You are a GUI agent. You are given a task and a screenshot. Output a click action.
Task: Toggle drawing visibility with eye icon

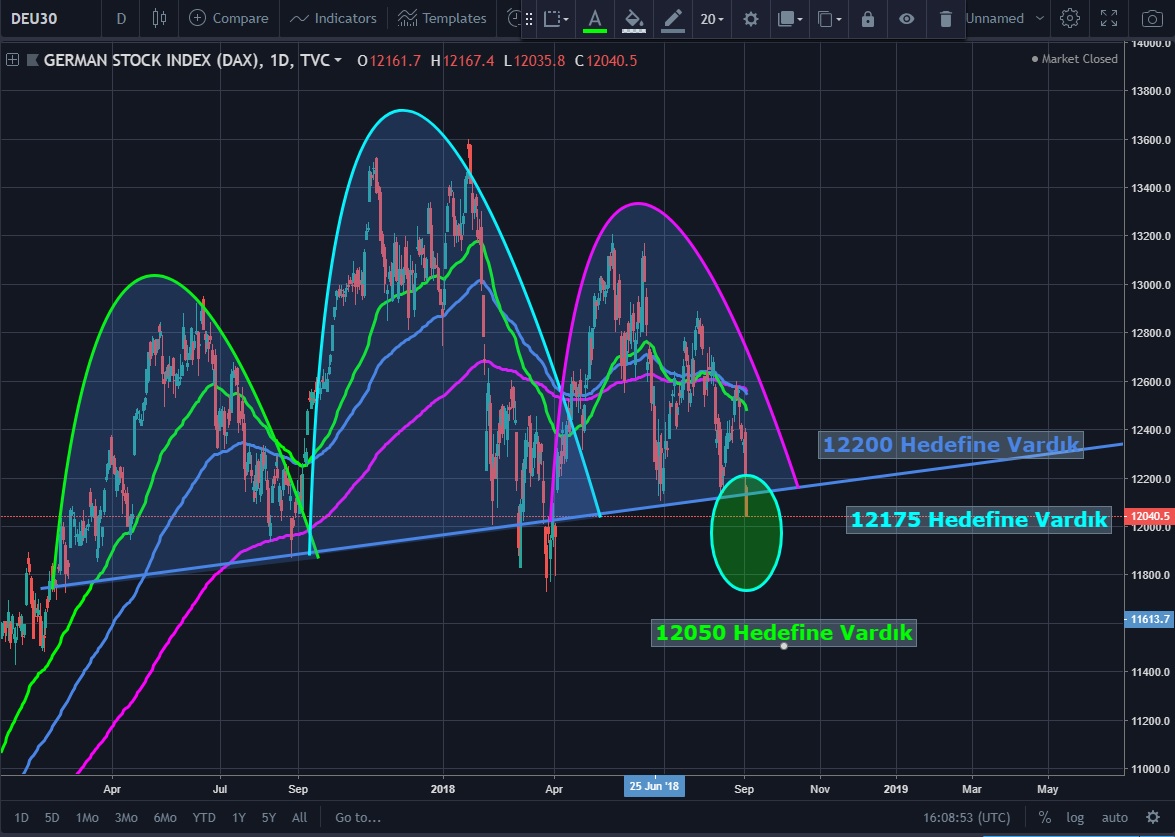point(906,18)
